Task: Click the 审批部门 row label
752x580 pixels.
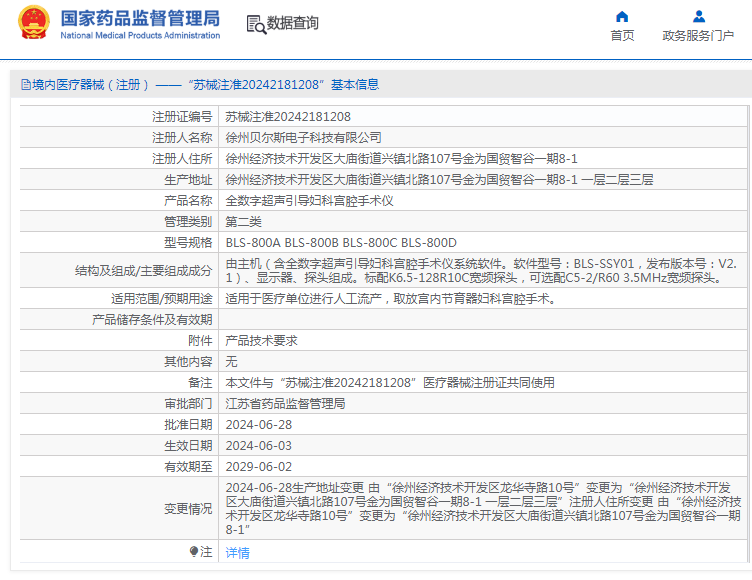Action: click(x=188, y=404)
